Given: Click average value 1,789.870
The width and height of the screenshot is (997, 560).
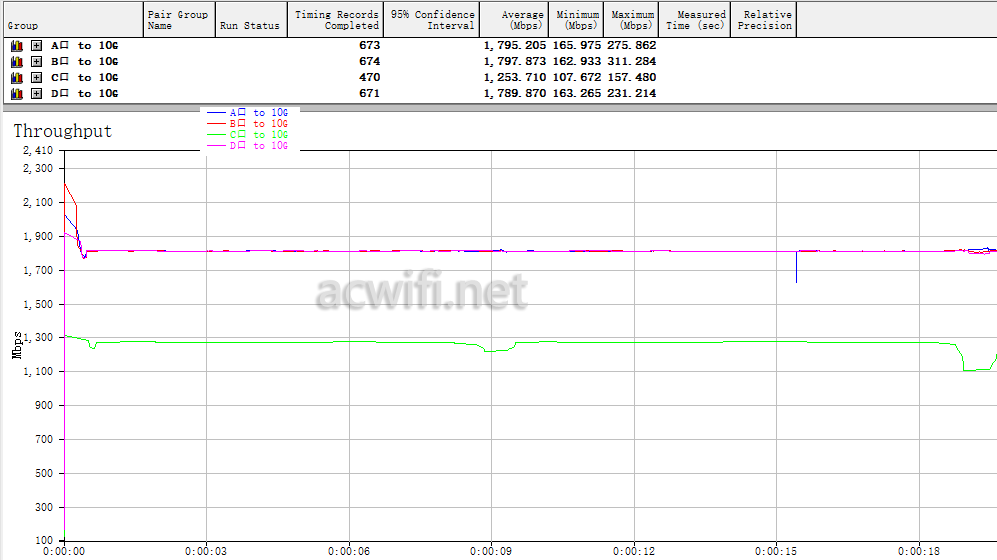Looking at the screenshot, I should (514, 93).
